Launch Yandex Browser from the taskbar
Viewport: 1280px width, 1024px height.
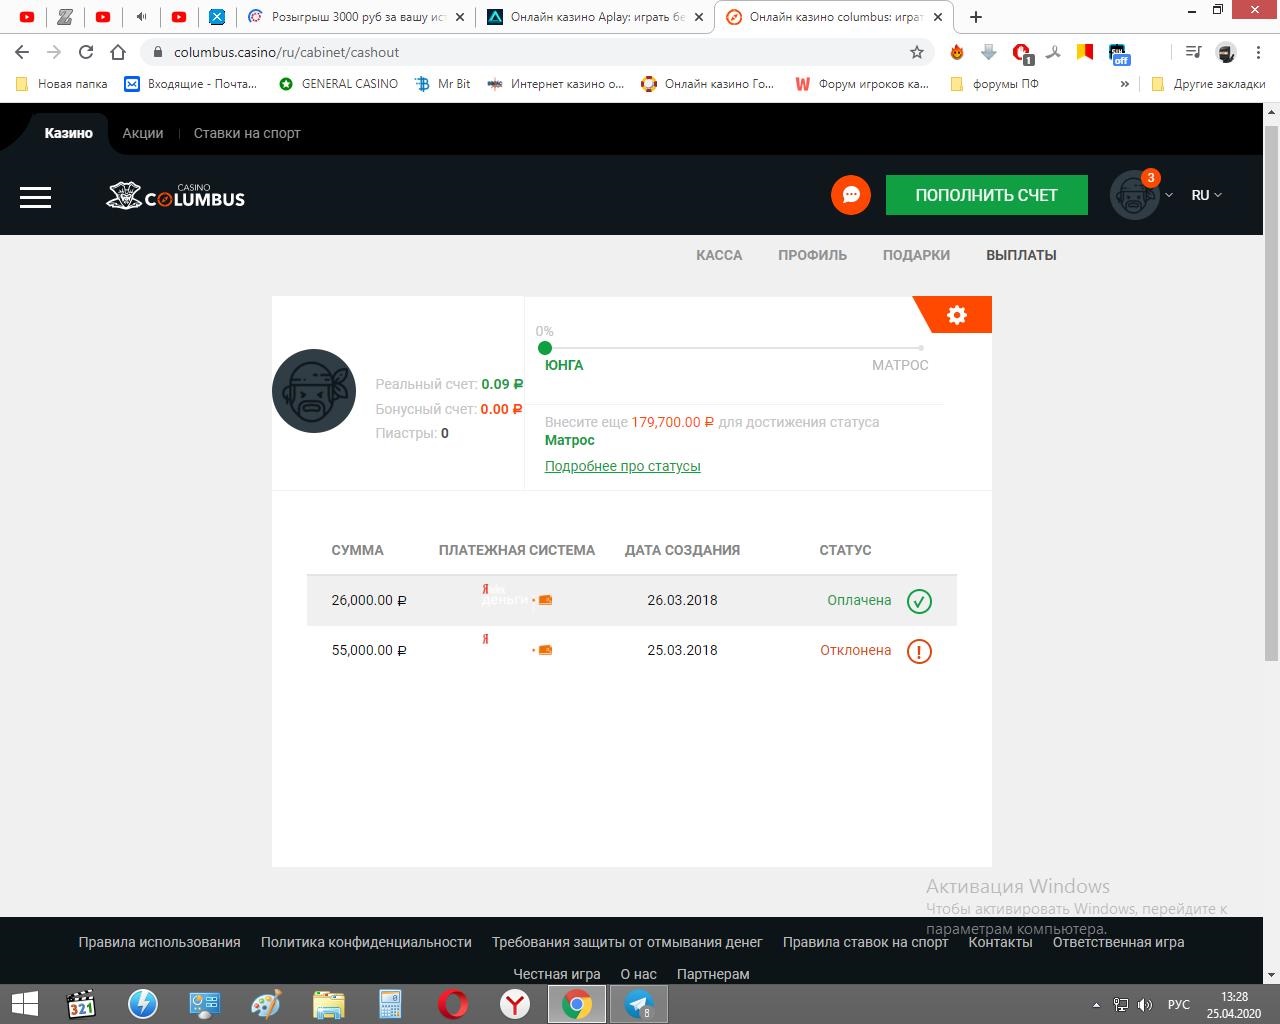tap(515, 1004)
